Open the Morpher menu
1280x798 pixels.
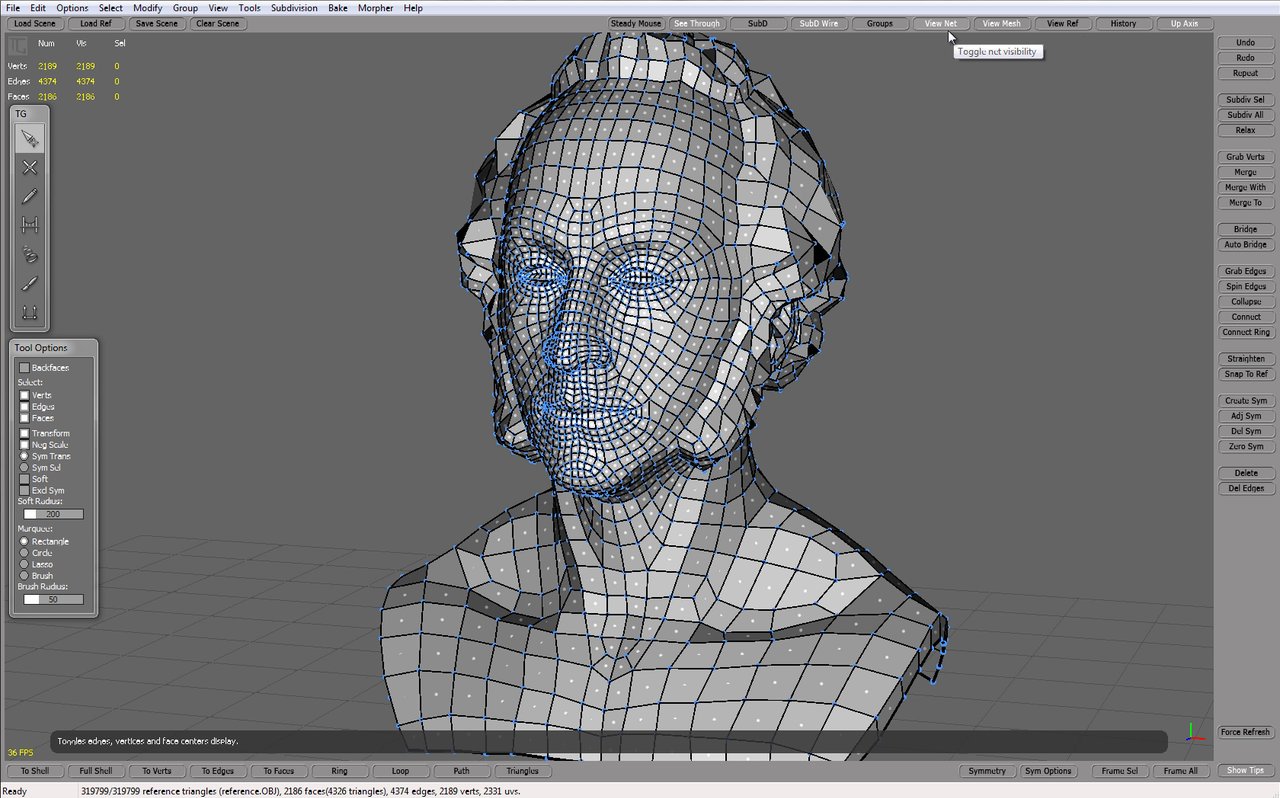376,8
